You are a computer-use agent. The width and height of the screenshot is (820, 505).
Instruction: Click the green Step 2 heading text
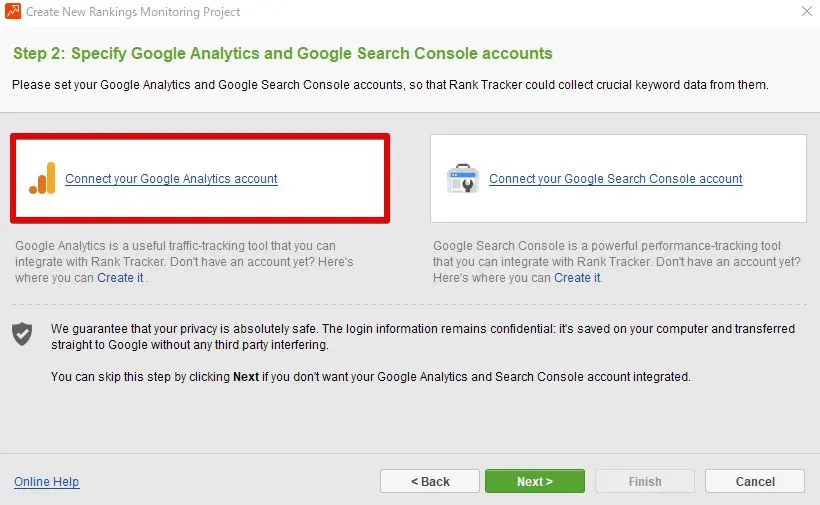(282, 53)
